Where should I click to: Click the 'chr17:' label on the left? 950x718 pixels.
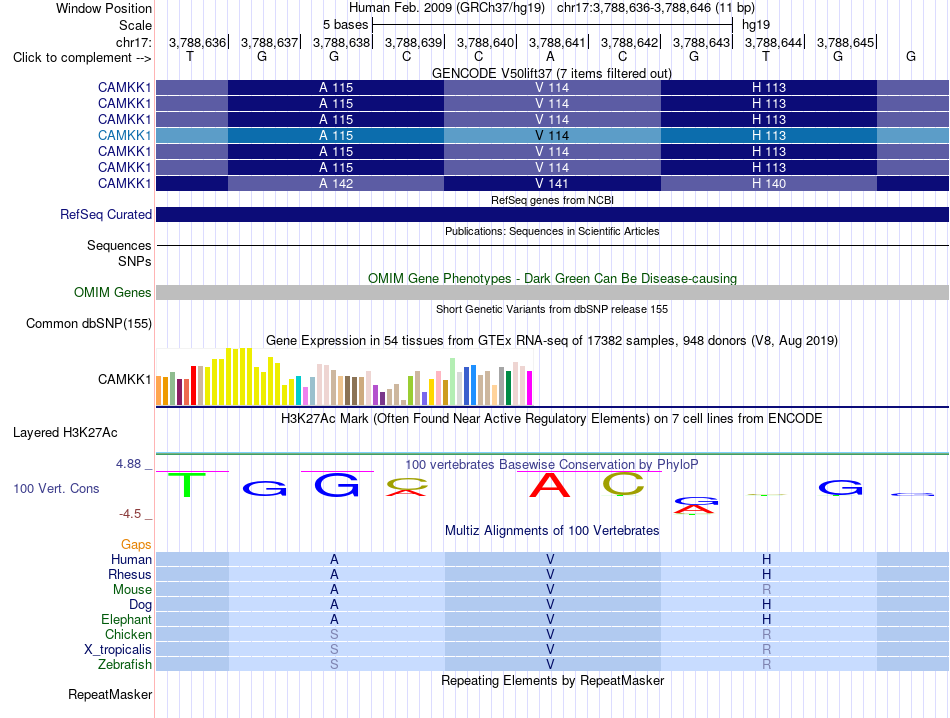tap(133, 42)
